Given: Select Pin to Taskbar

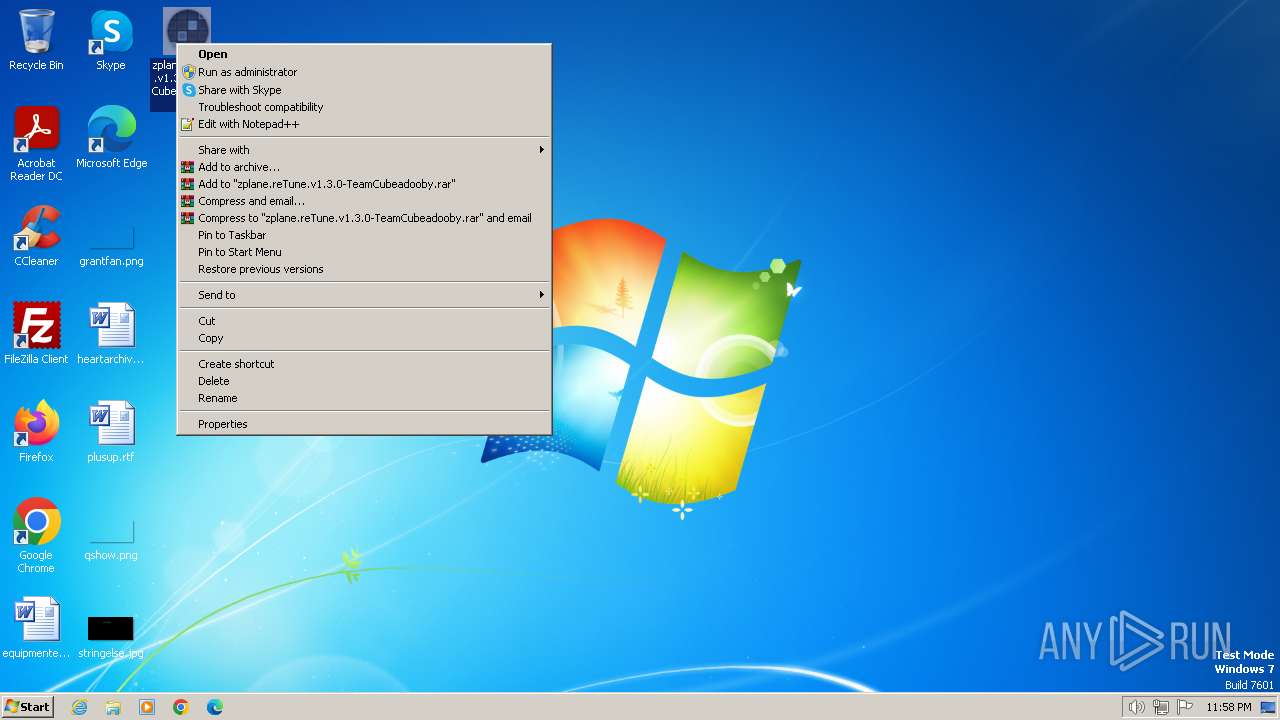Looking at the screenshot, I should pos(364,235).
